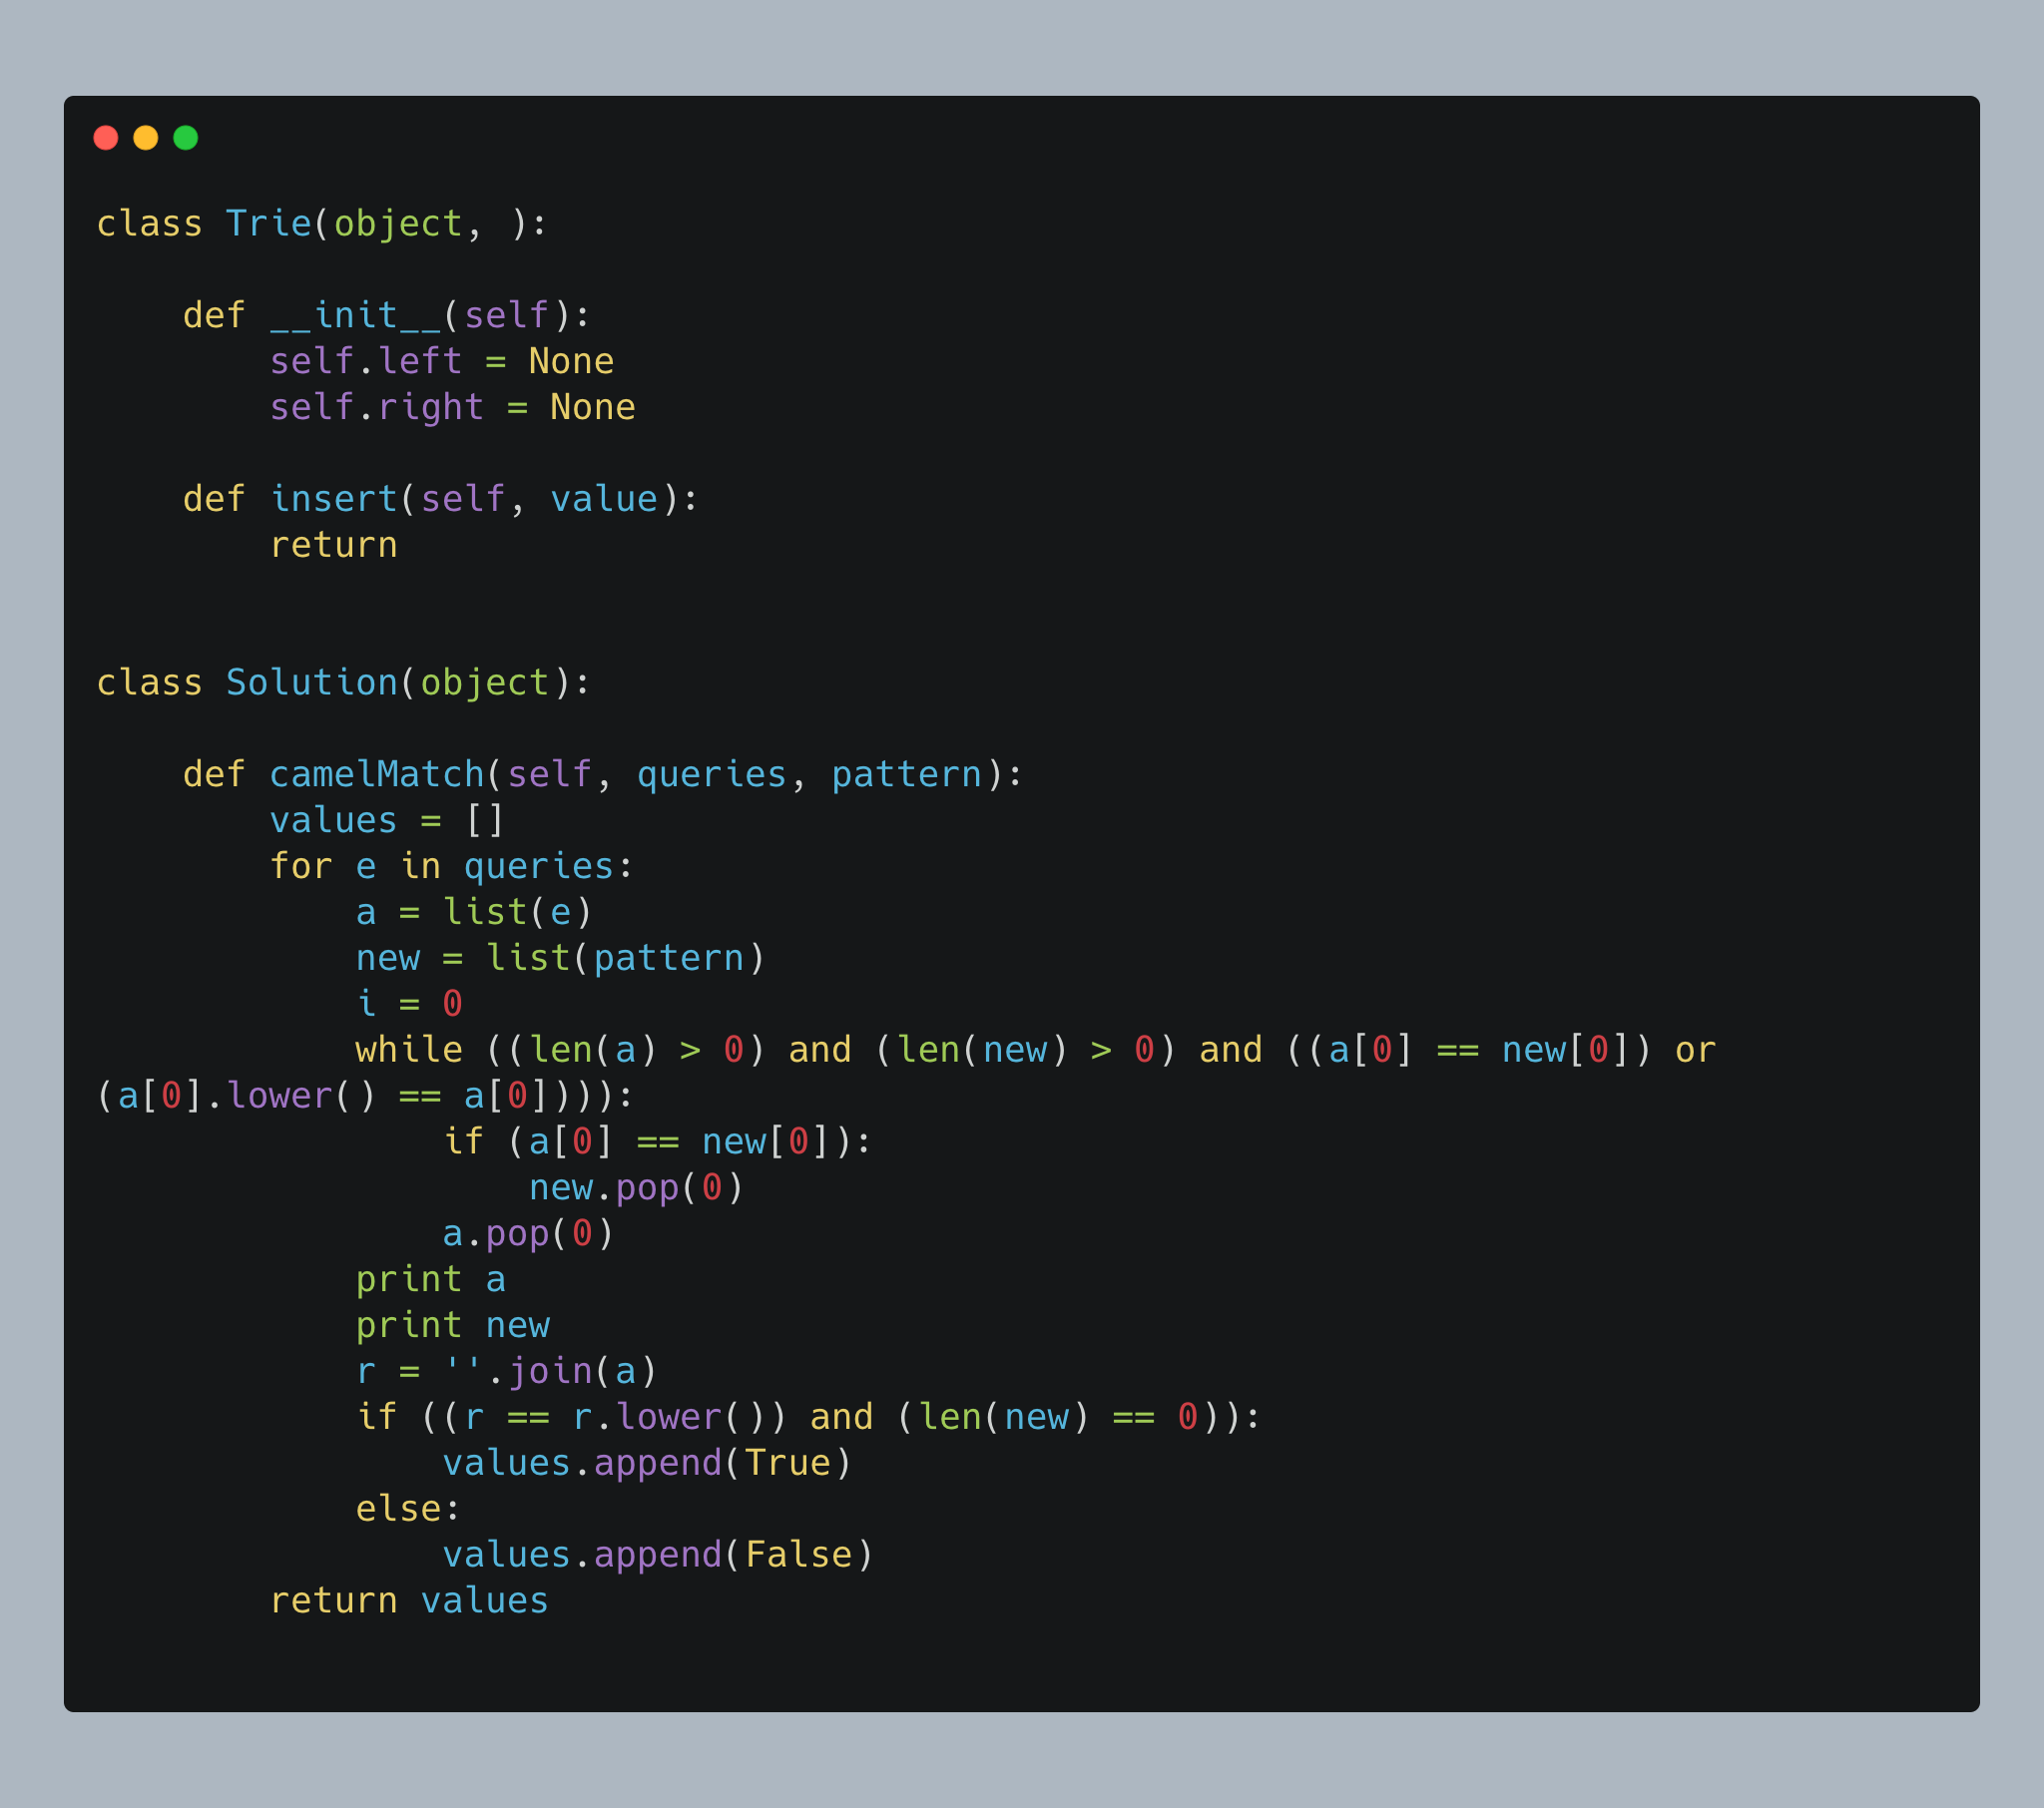This screenshot has height=1808, width=2044.
Task: Click 'values.append(True)' line
Action: pos(646,1464)
